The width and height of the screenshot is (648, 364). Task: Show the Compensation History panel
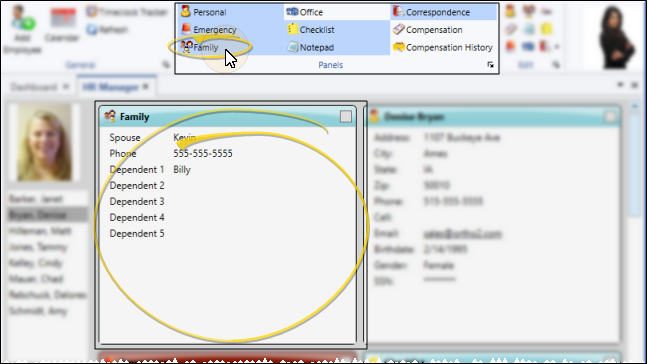click(443, 47)
